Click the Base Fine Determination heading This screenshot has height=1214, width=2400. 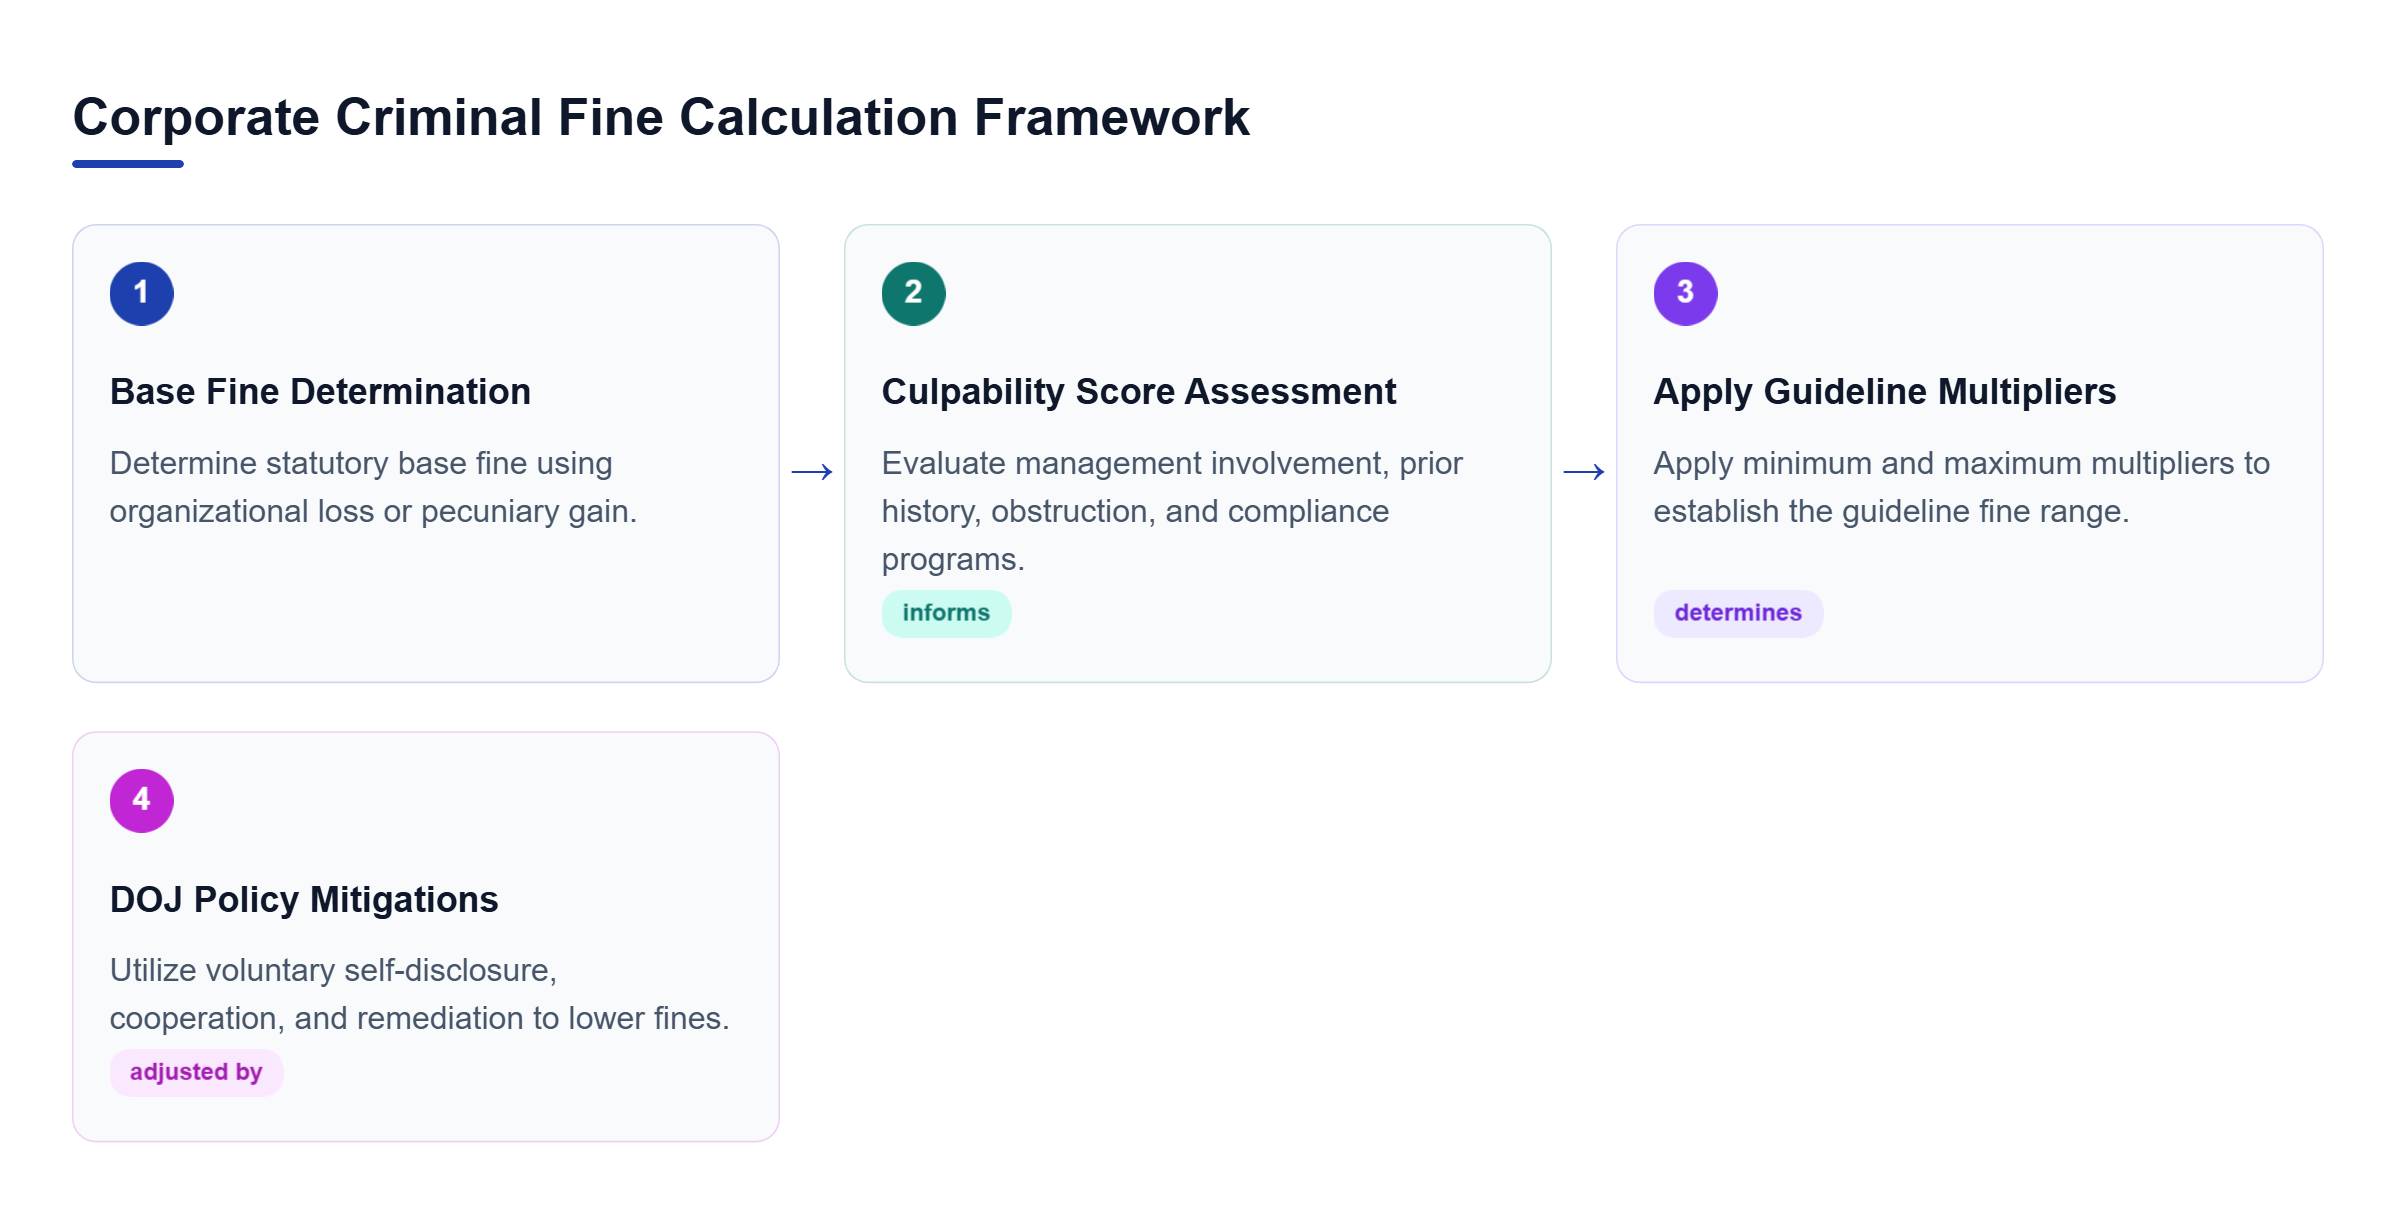[x=320, y=392]
